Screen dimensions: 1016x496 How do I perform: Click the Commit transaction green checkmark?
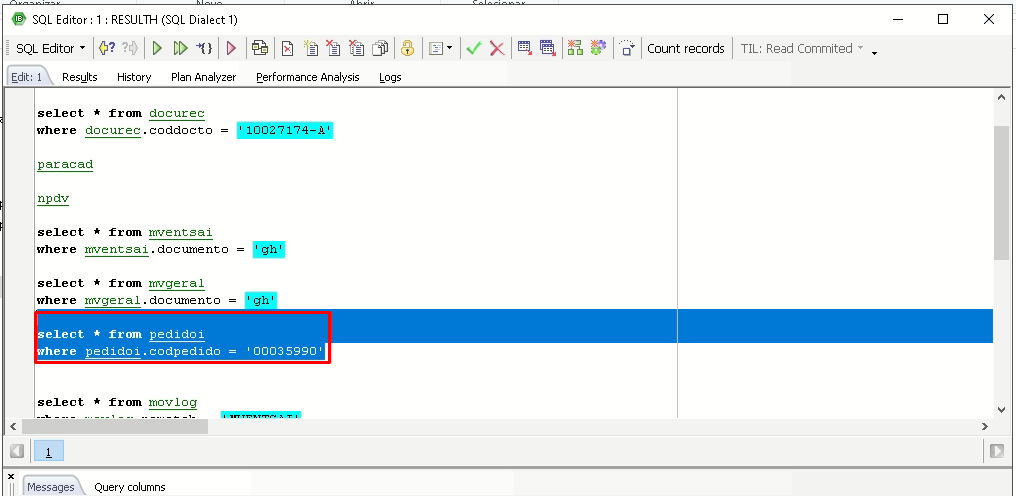(474, 48)
